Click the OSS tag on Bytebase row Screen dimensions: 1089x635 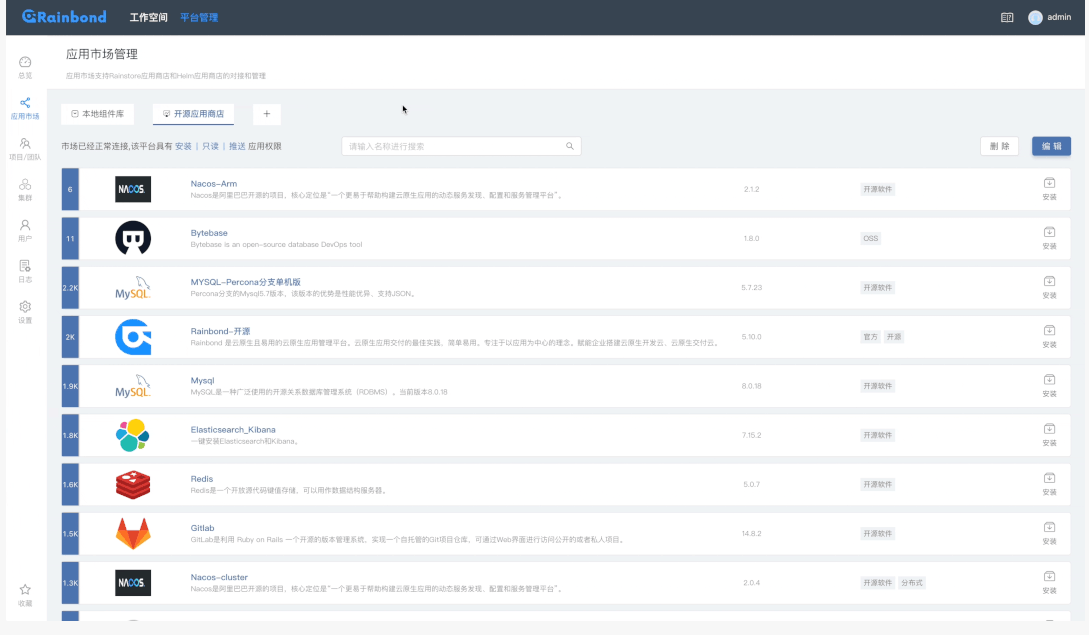[x=870, y=238]
